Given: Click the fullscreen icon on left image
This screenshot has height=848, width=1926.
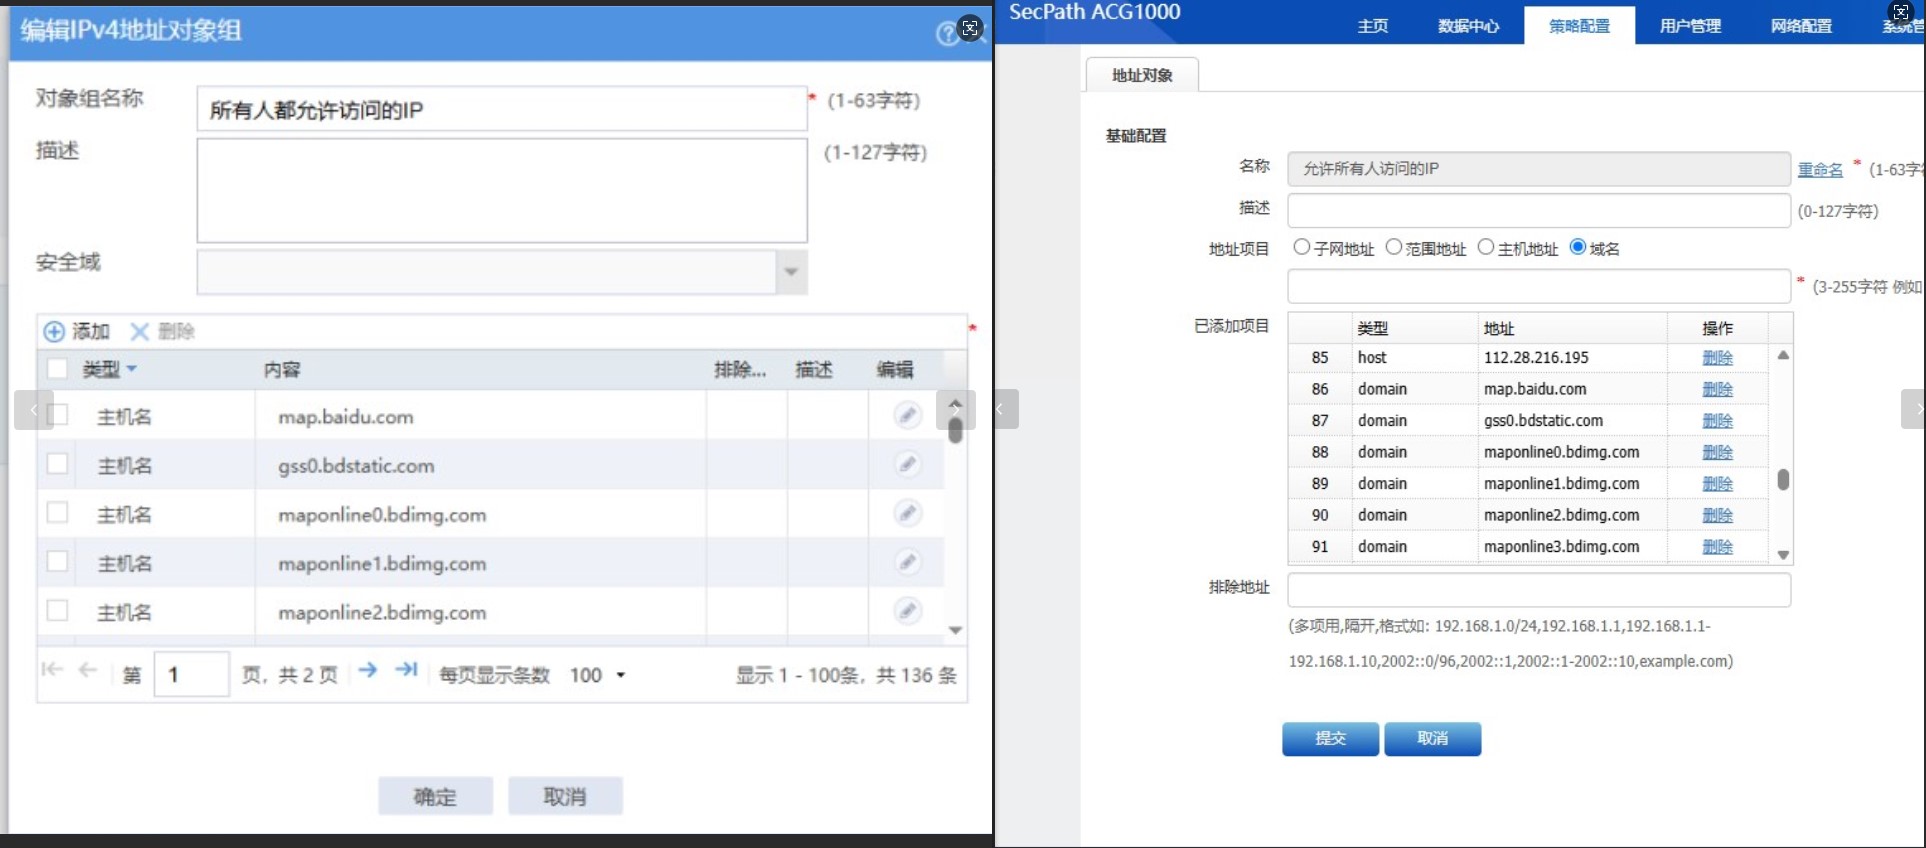Looking at the screenshot, I should pos(970,28).
